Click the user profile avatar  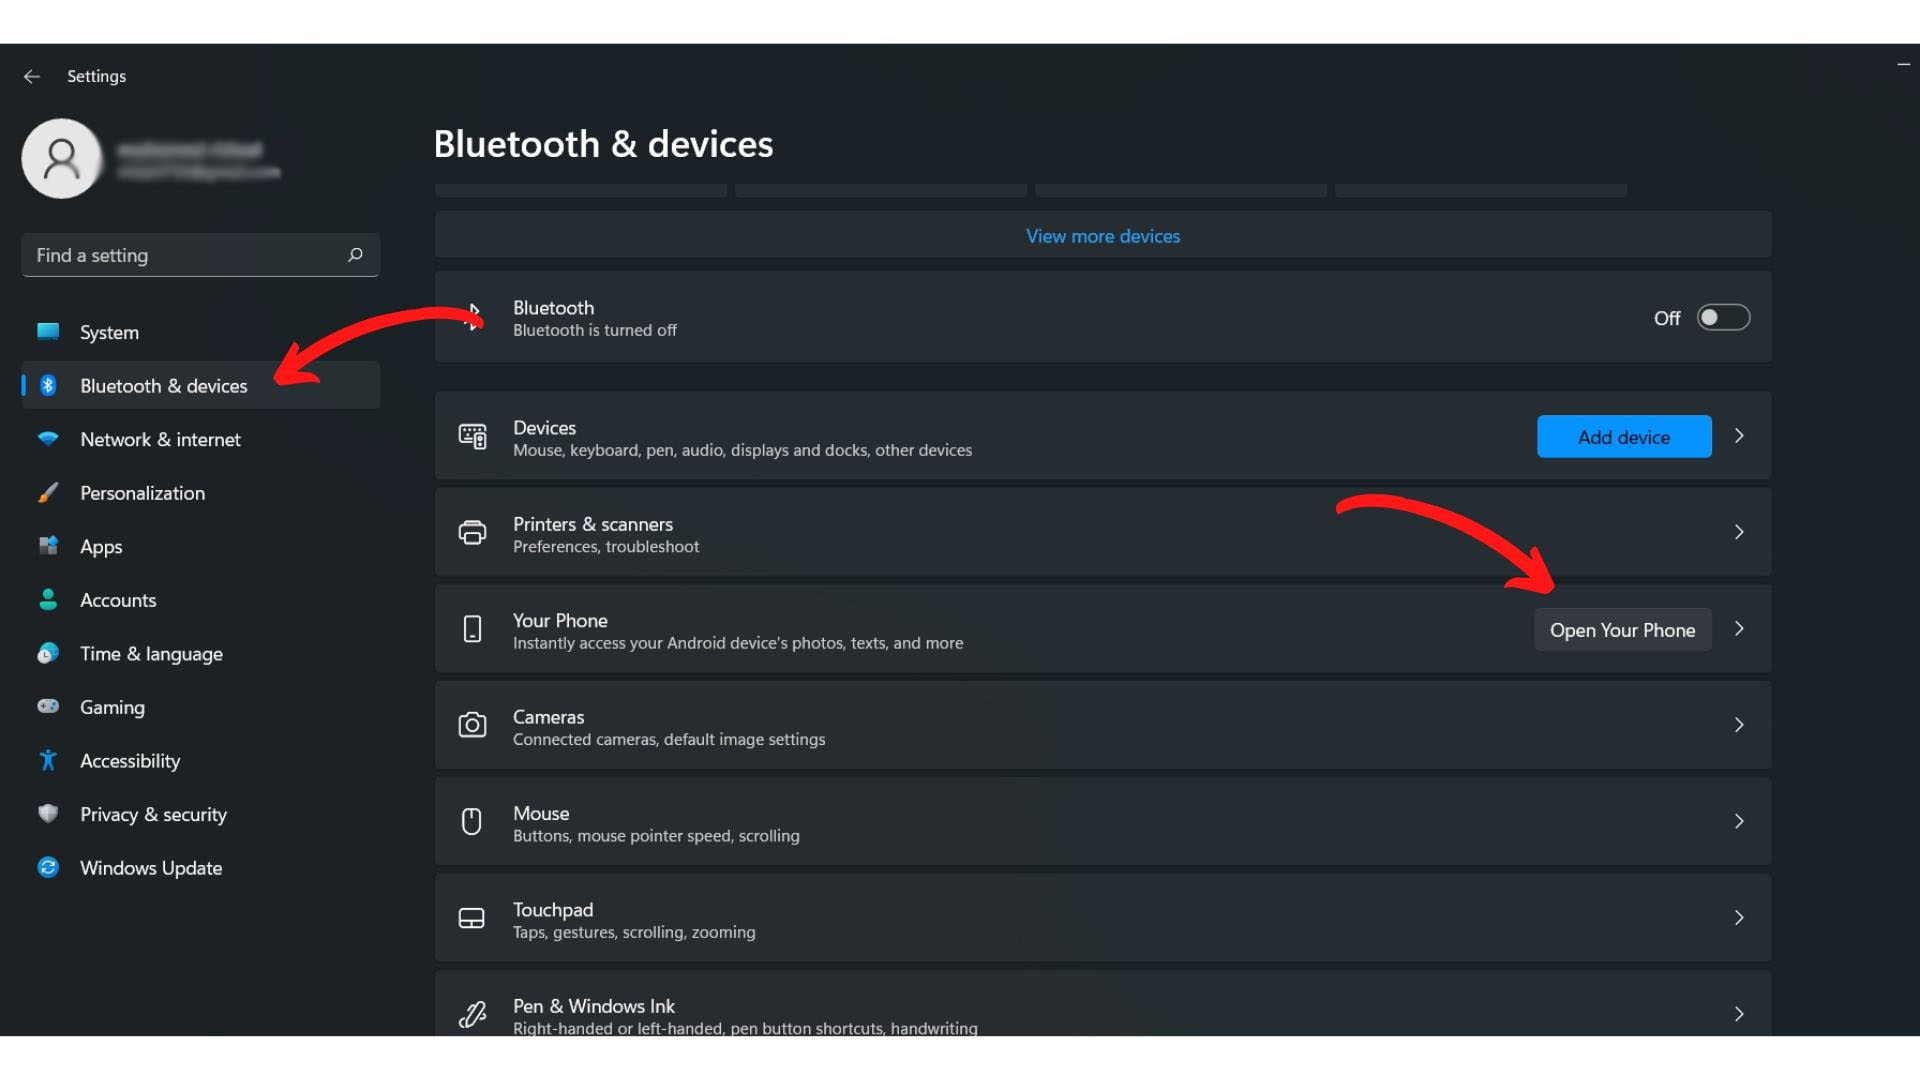click(62, 158)
